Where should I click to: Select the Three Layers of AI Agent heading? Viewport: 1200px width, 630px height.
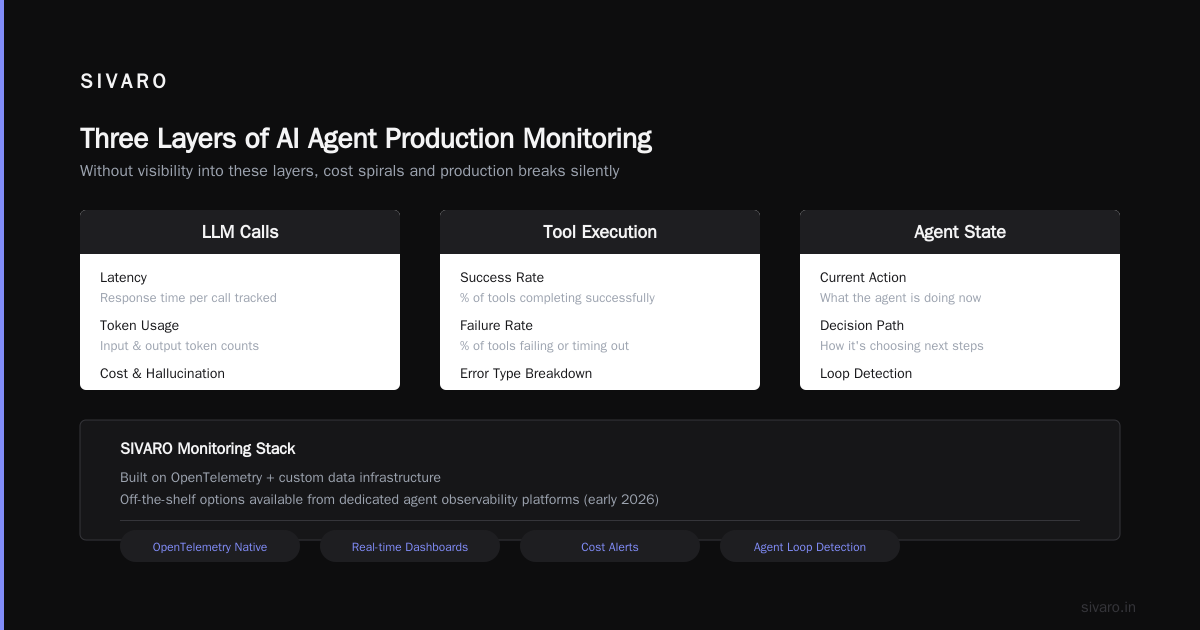(366, 138)
